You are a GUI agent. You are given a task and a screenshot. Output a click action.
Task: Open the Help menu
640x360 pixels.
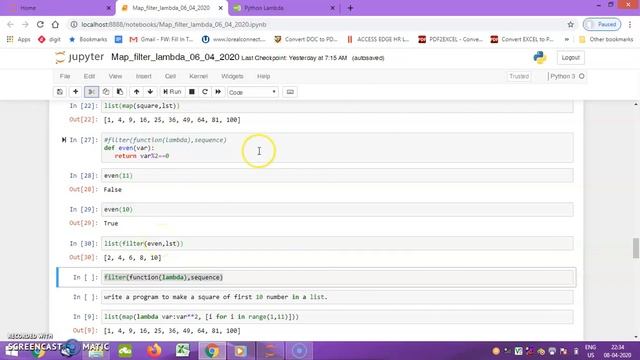click(x=263, y=76)
